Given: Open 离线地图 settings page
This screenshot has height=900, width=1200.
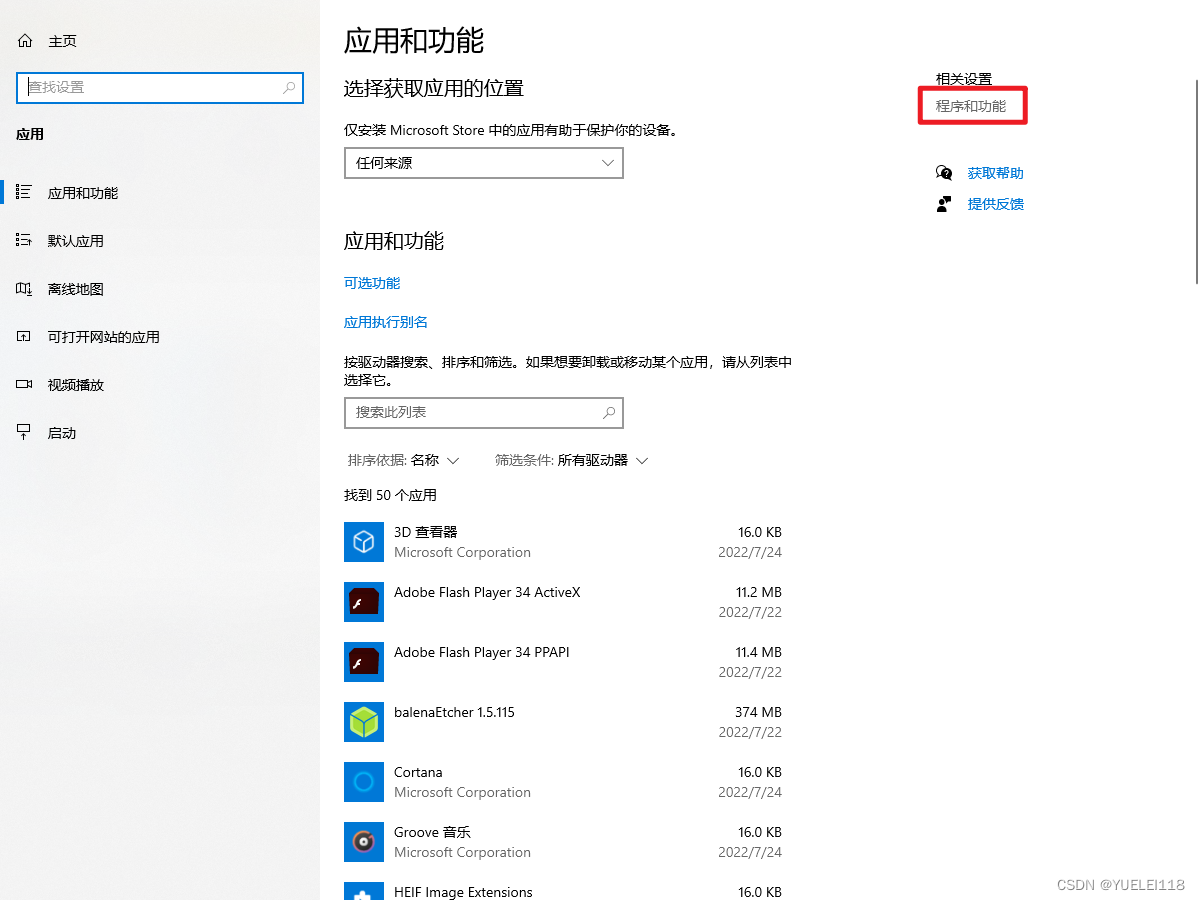Looking at the screenshot, I should tap(76, 289).
